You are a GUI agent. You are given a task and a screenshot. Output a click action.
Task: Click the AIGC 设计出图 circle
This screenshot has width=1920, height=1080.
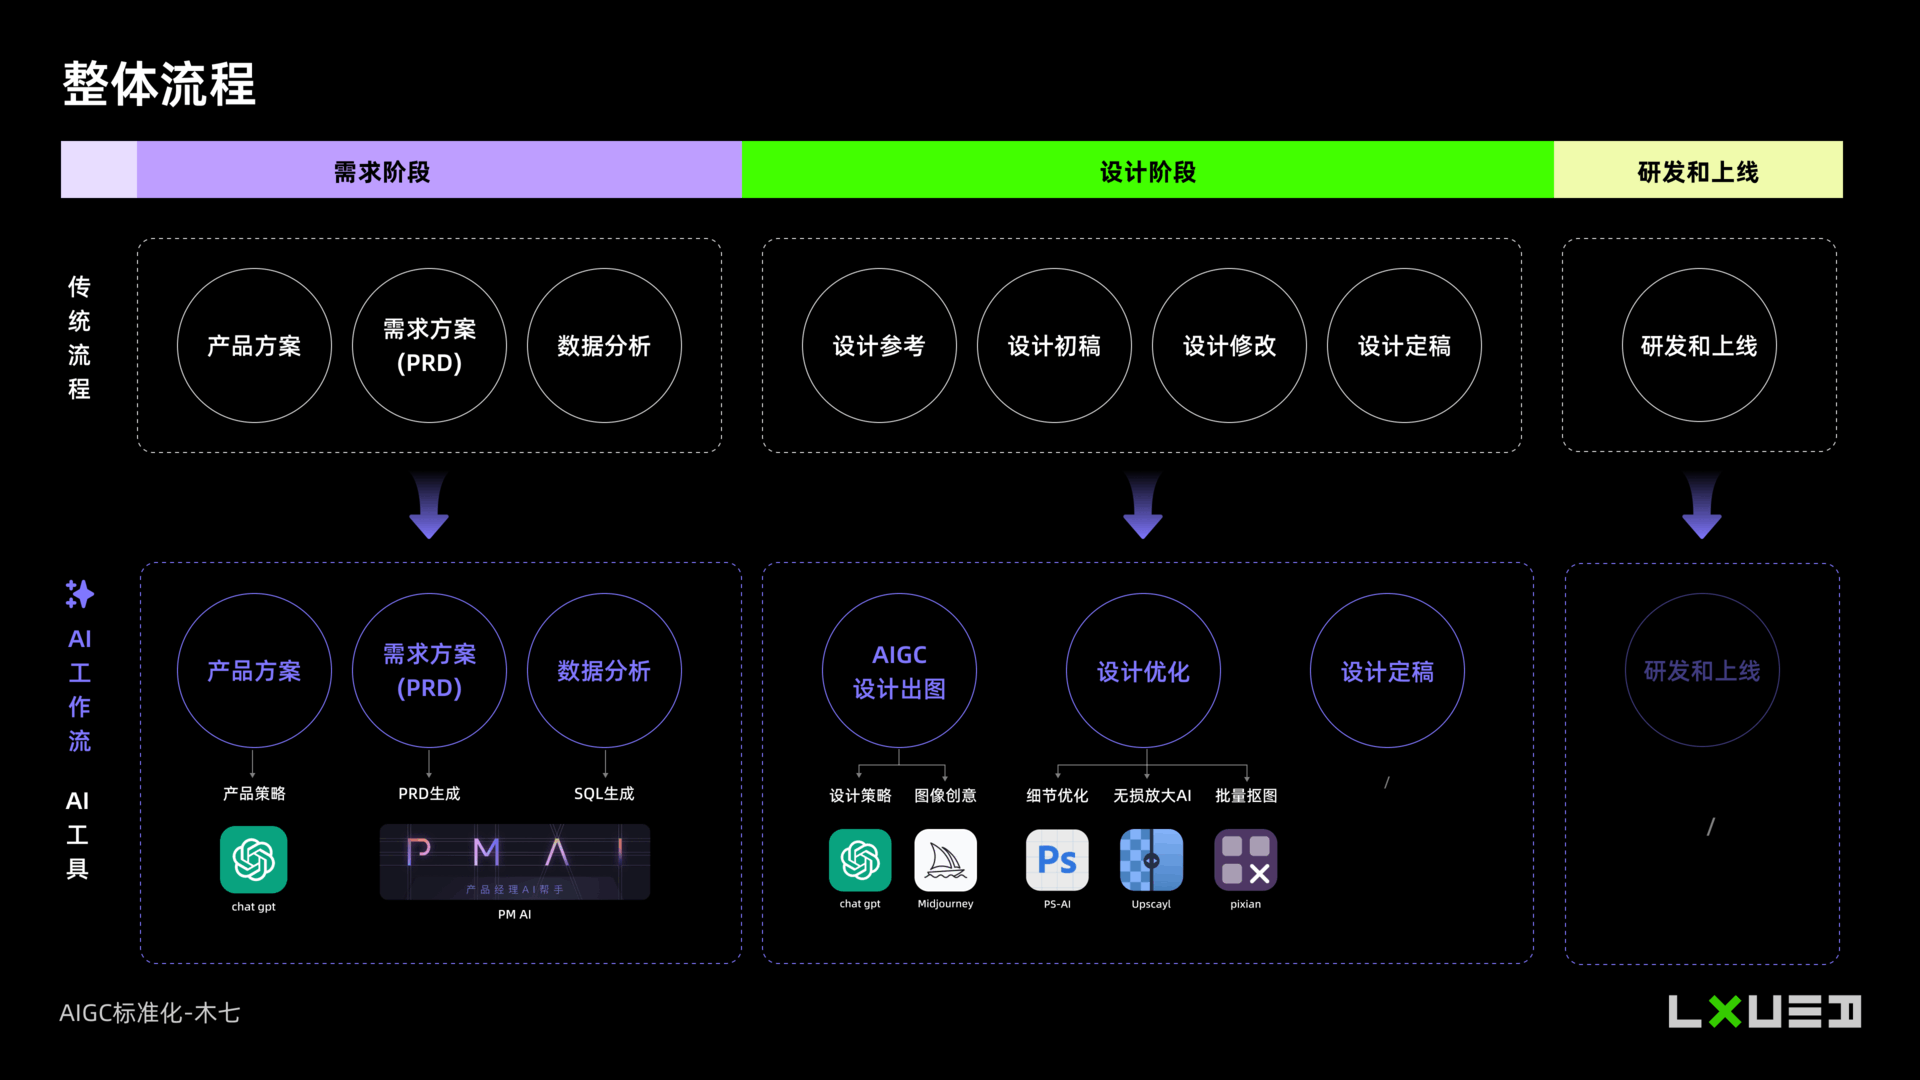pos(899,671)
